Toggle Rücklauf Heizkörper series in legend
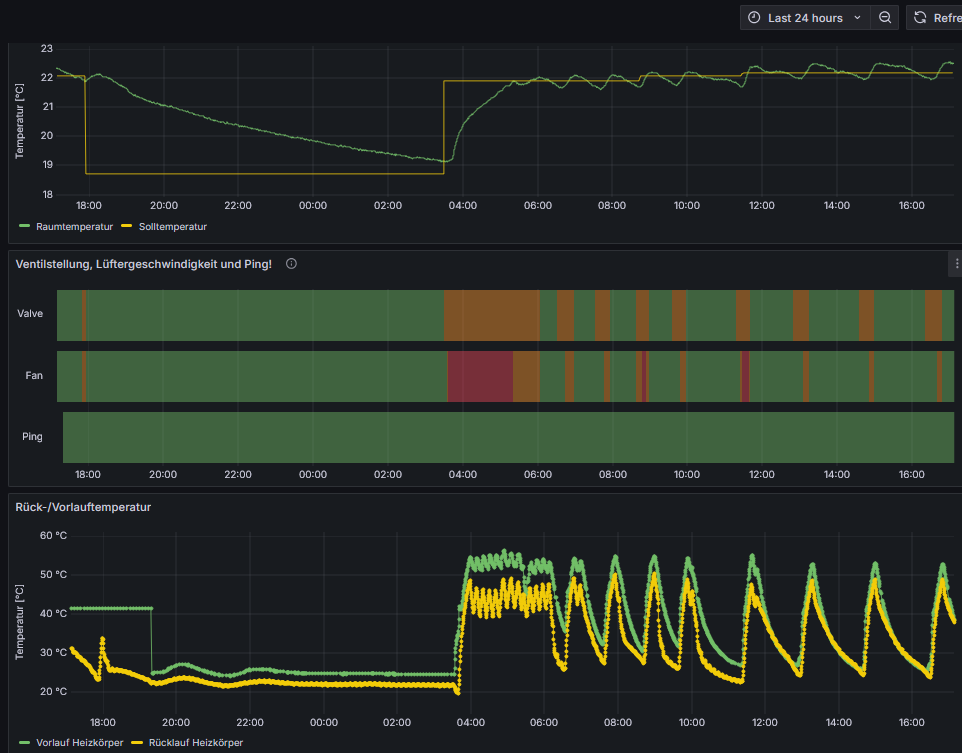This screenshot has width=962, height=753. click(196, 743)
